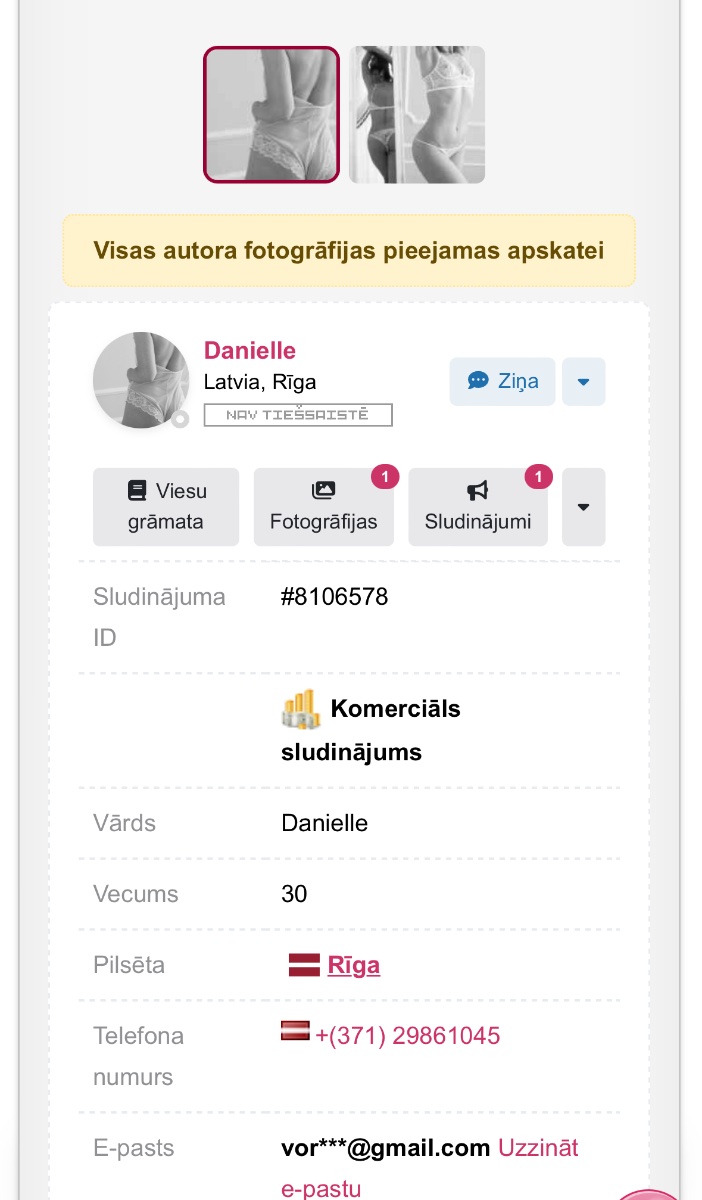Select the second photo thumbnail
The width and height of the screenshot is (702, 1200).
tap(417, 115)
